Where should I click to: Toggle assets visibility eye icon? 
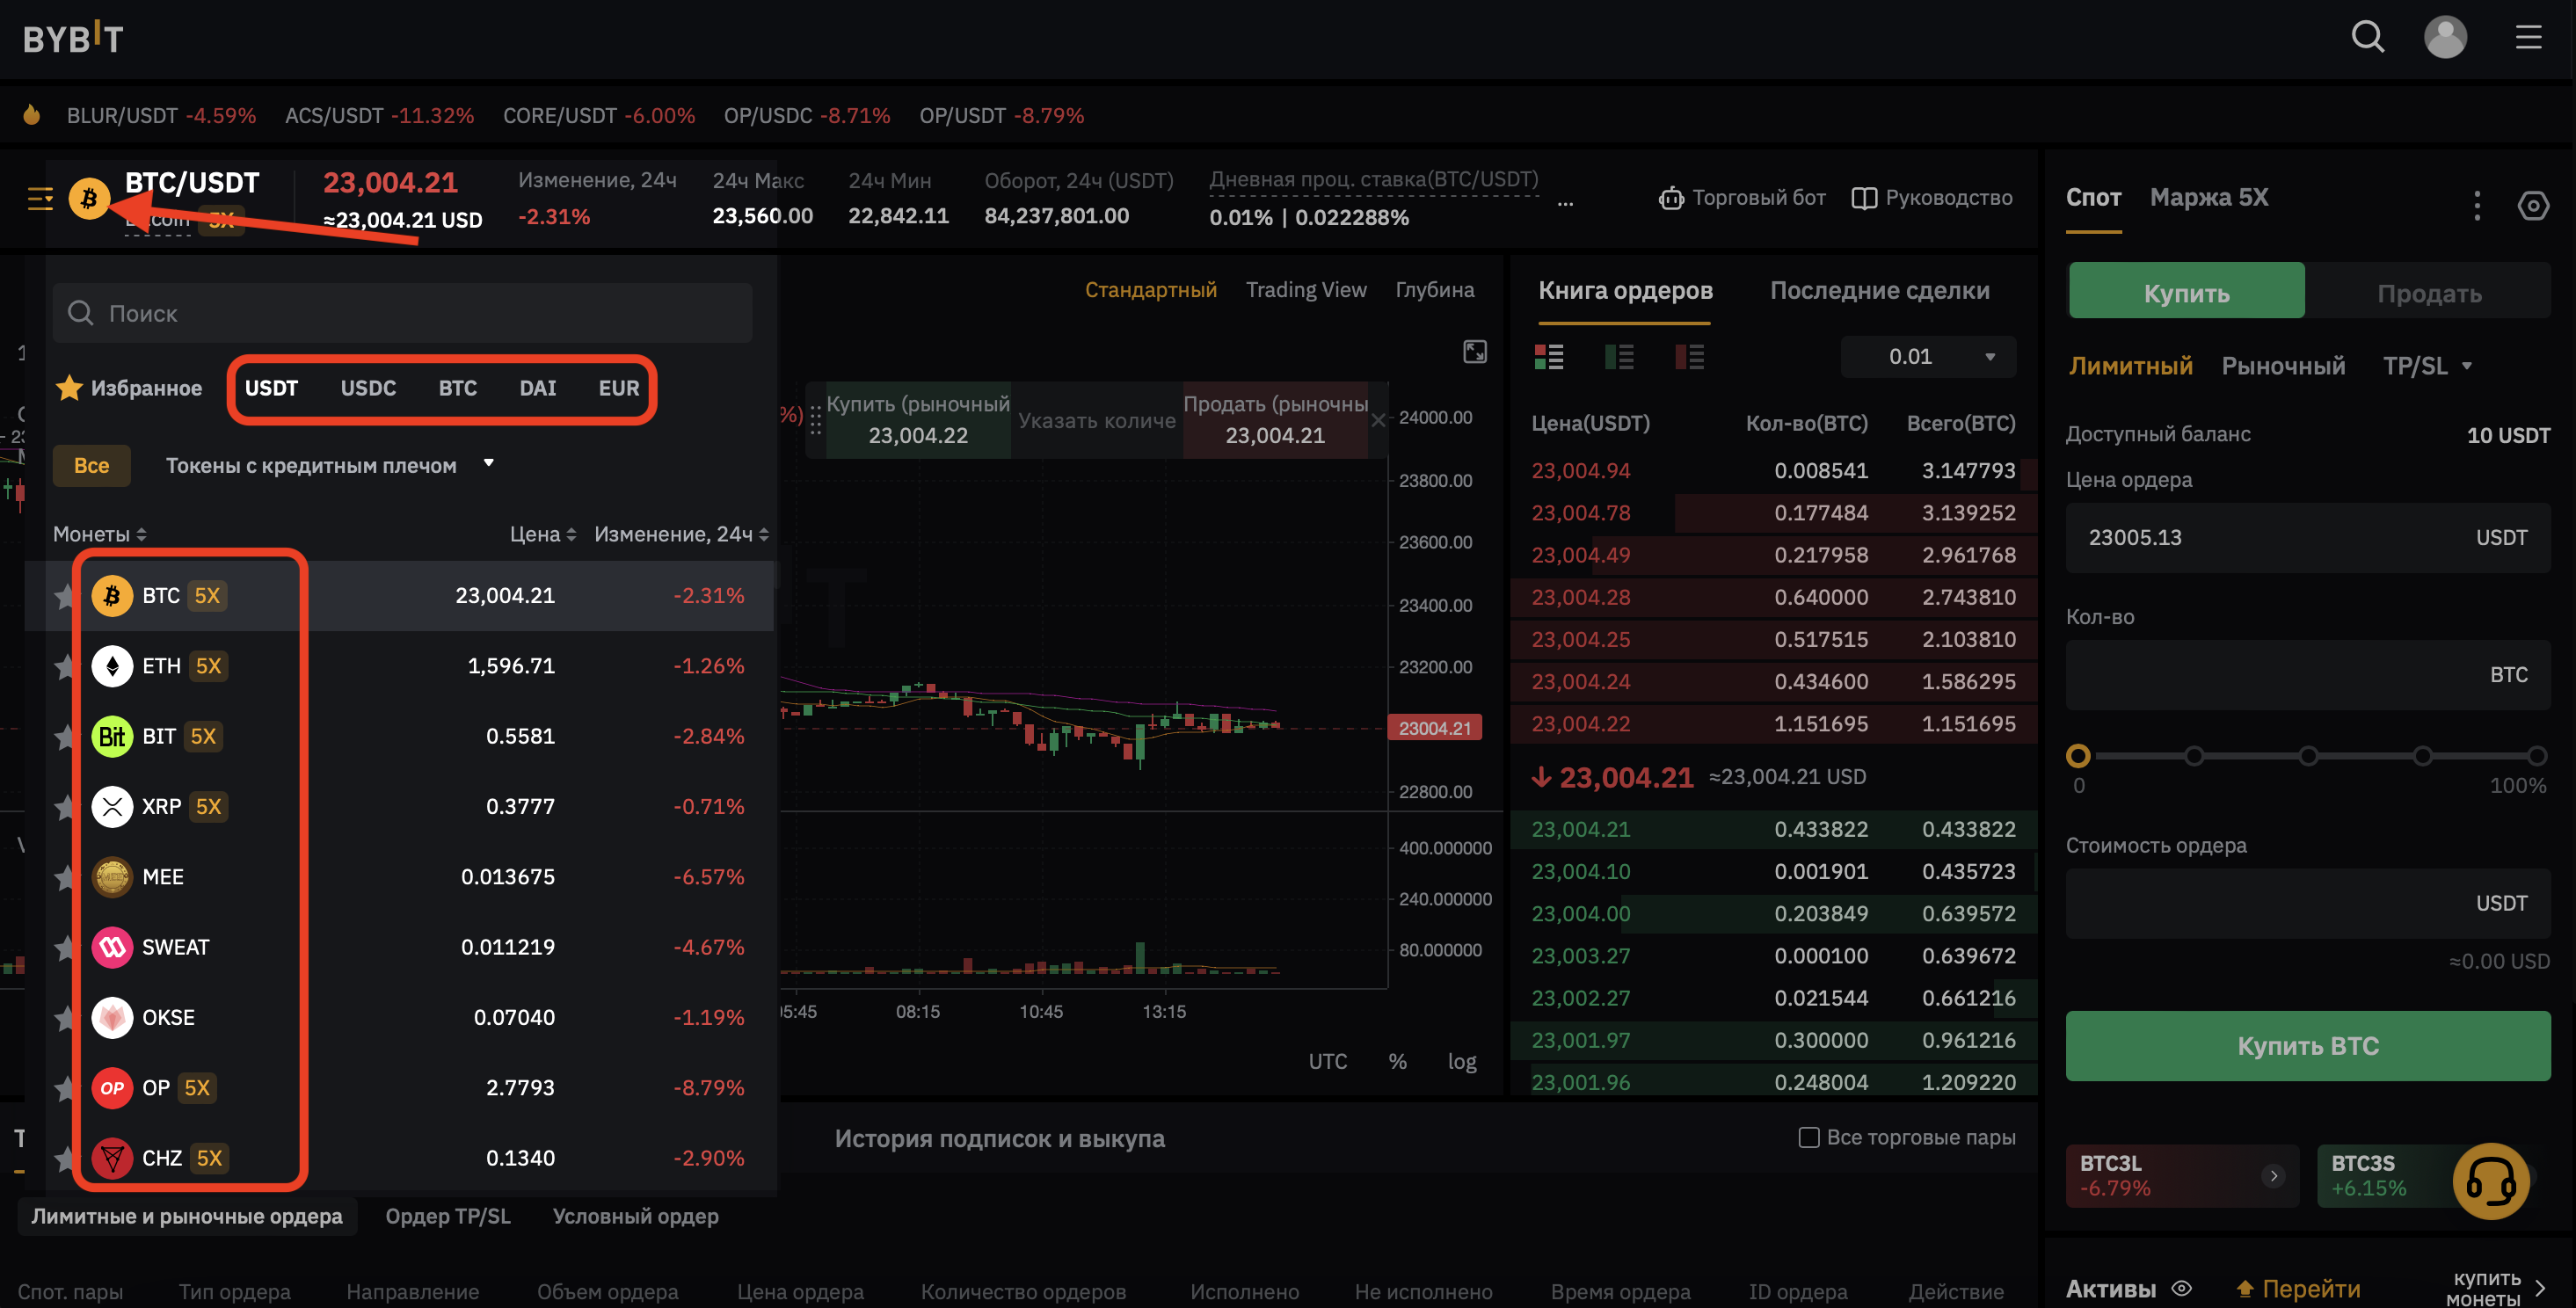[x=2182, y=1288]
